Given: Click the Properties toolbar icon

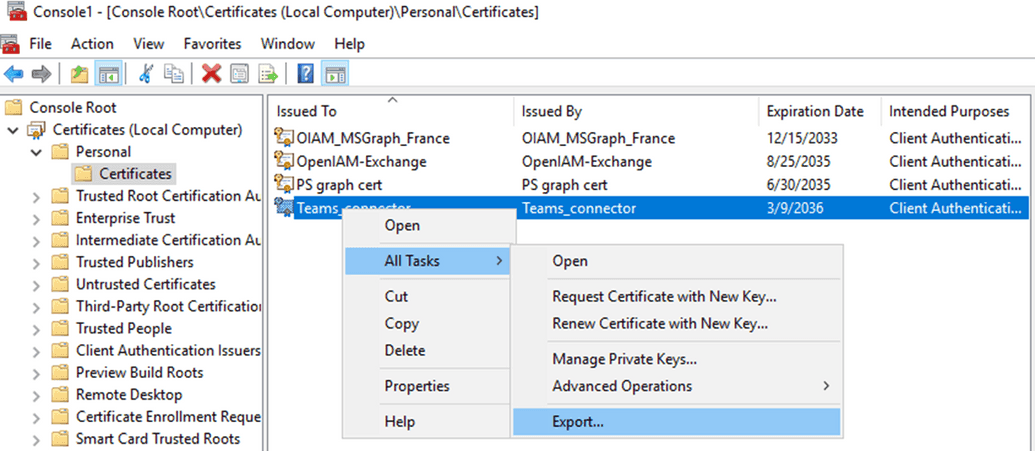Looking at the screenshot, I should (x=240, y=74).
